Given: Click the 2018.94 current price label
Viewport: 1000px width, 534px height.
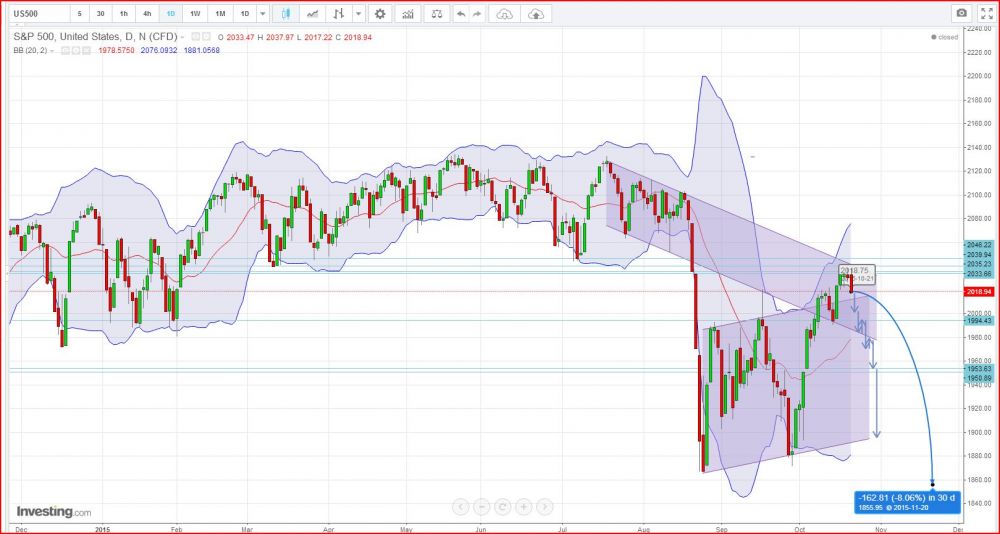Looking at the screenshot, I should (x=980, y=292).
